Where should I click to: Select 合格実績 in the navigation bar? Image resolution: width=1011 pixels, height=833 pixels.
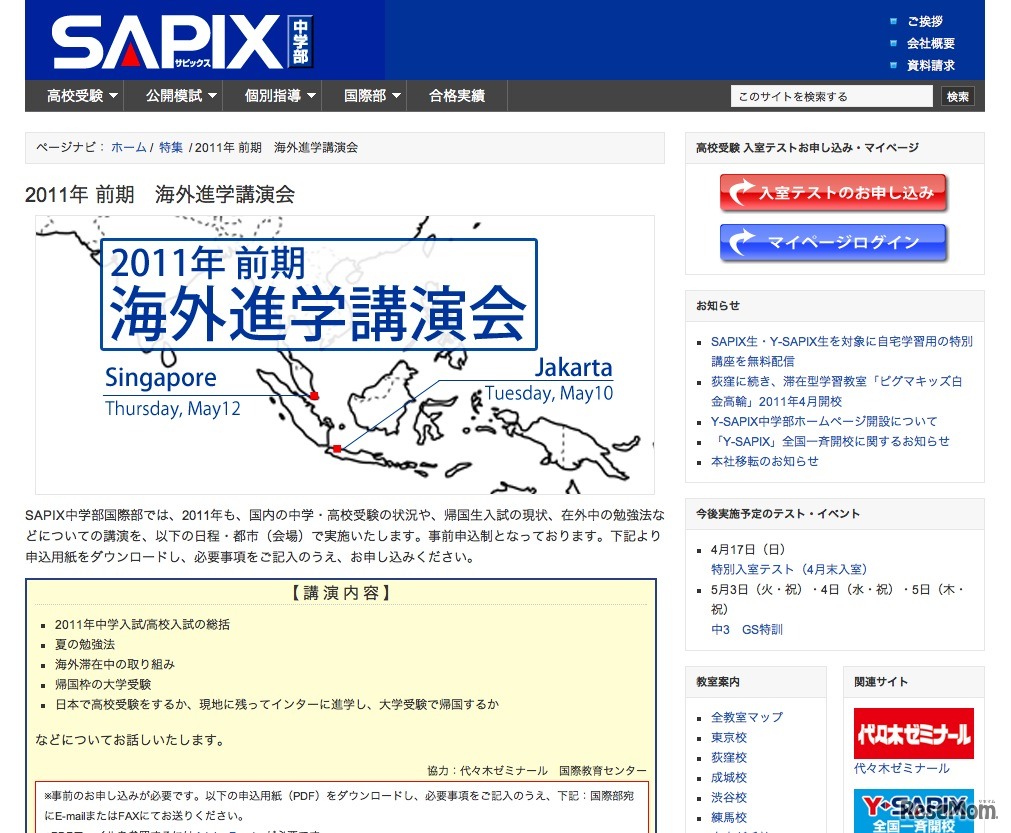coord(457,95)
